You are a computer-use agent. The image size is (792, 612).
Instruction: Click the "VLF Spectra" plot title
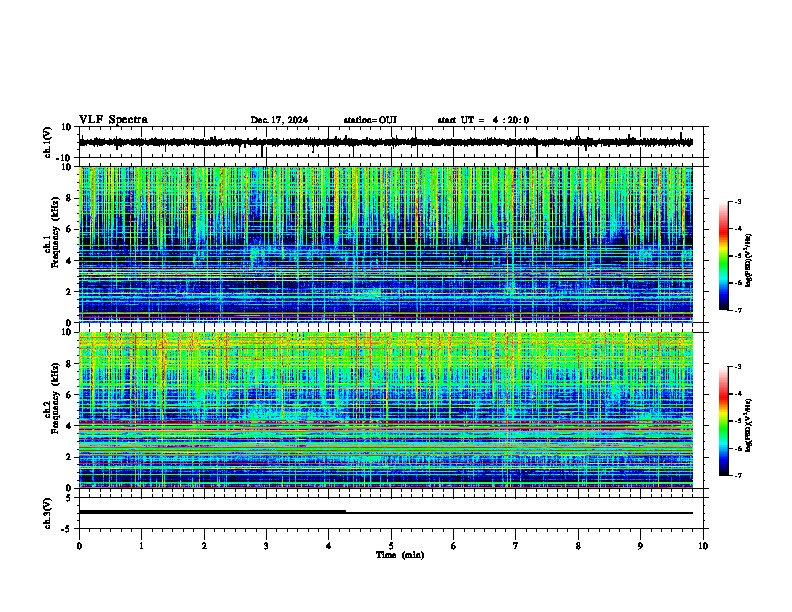tap(113, 120)
